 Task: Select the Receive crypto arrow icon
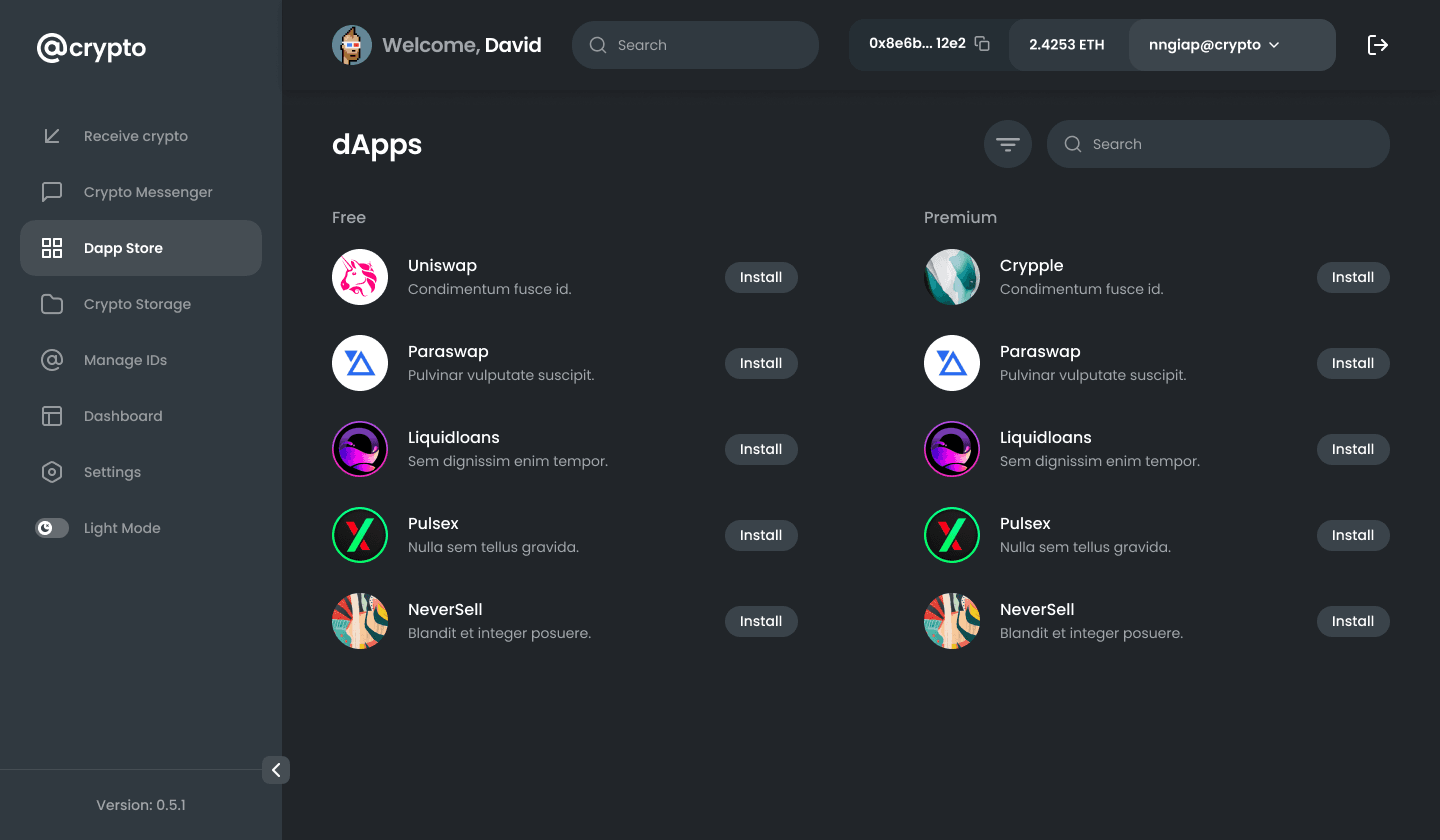pyautogui.click(x=52, y=136)
